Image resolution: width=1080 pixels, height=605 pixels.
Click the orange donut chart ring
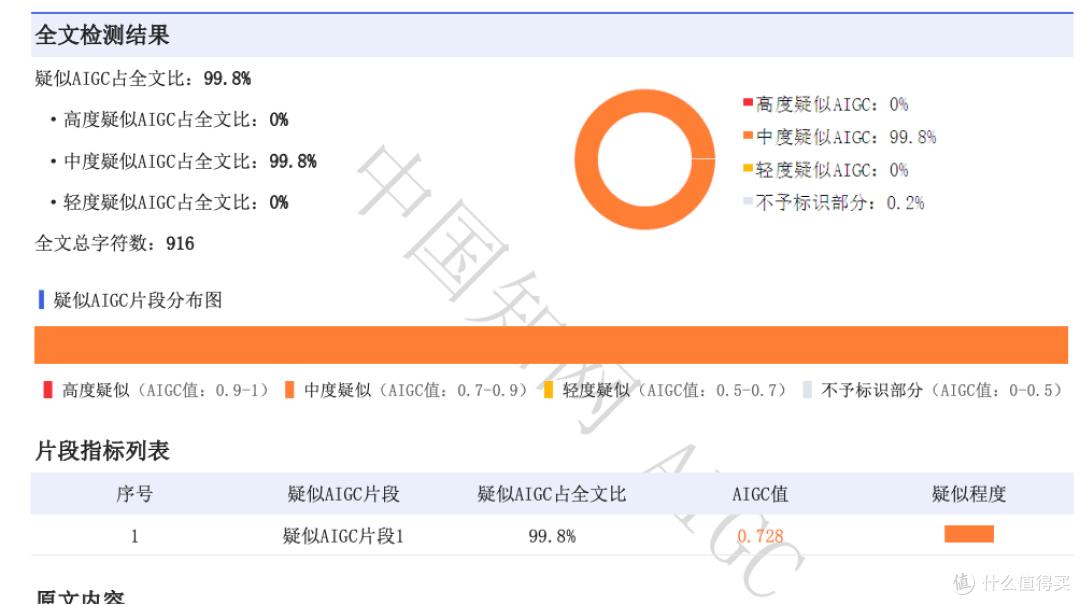click(x=645, y=159)
